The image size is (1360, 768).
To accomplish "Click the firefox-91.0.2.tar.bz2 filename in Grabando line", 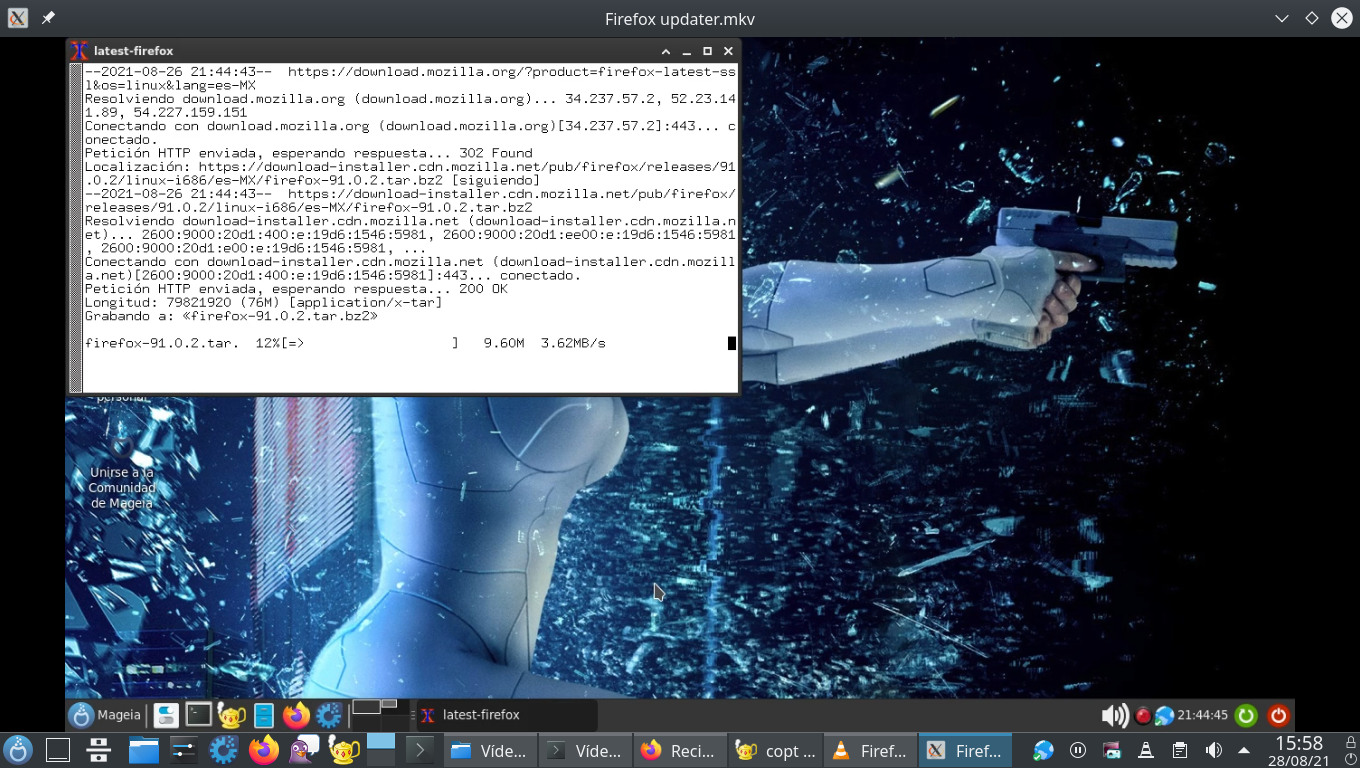I will (x=280, y=316).
